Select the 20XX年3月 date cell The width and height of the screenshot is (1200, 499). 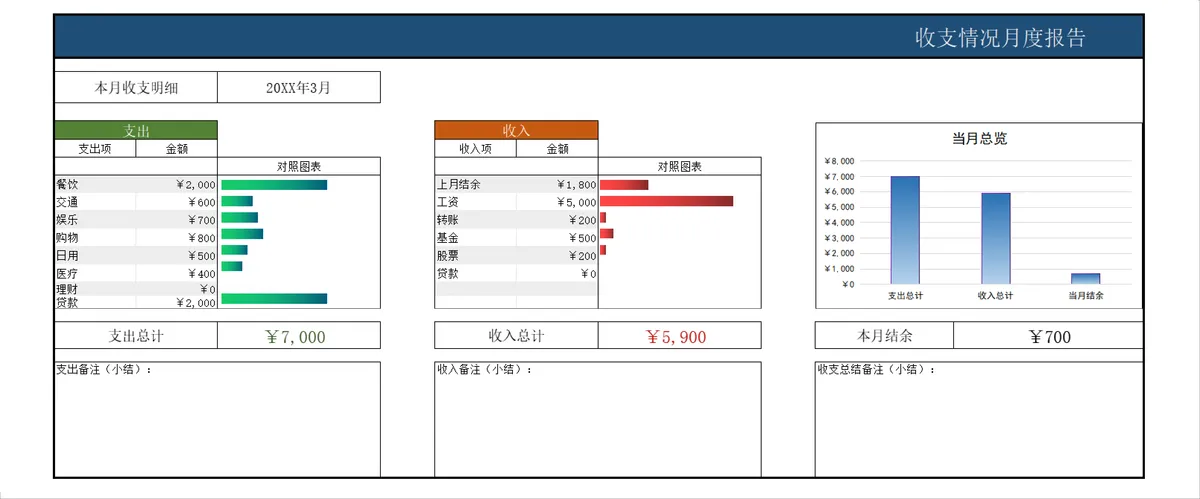pyautogui.click(x=298, y=87)
